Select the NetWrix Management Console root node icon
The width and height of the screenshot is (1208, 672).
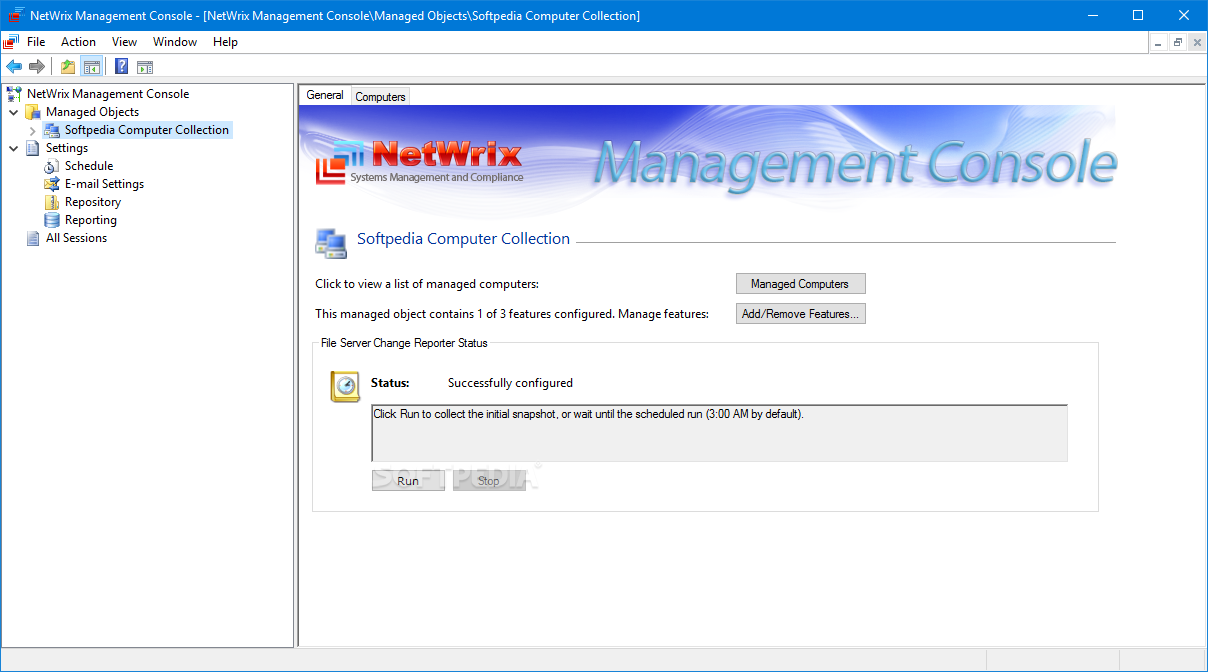[x=14, y=94]
